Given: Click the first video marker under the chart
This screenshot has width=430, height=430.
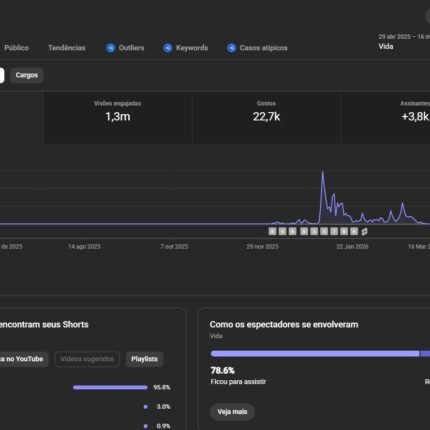Looking at the screenshot, I should click(272, 231).
